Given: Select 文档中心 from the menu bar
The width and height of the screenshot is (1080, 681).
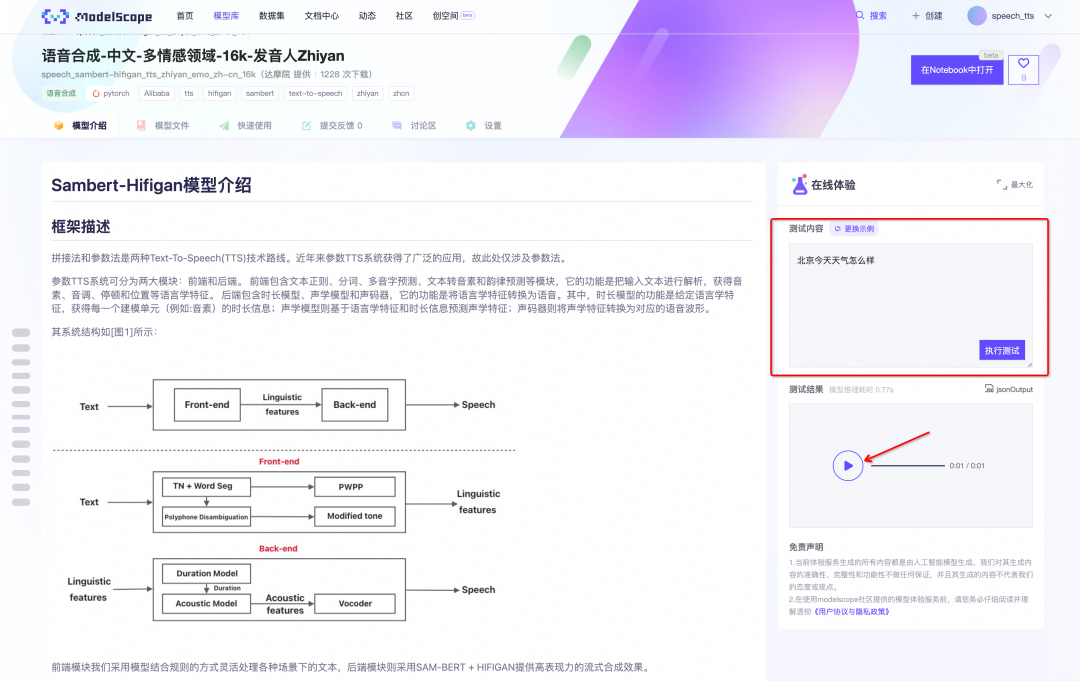Looking at the screenshot, I should pyautogui.click(x=321, y=15).
